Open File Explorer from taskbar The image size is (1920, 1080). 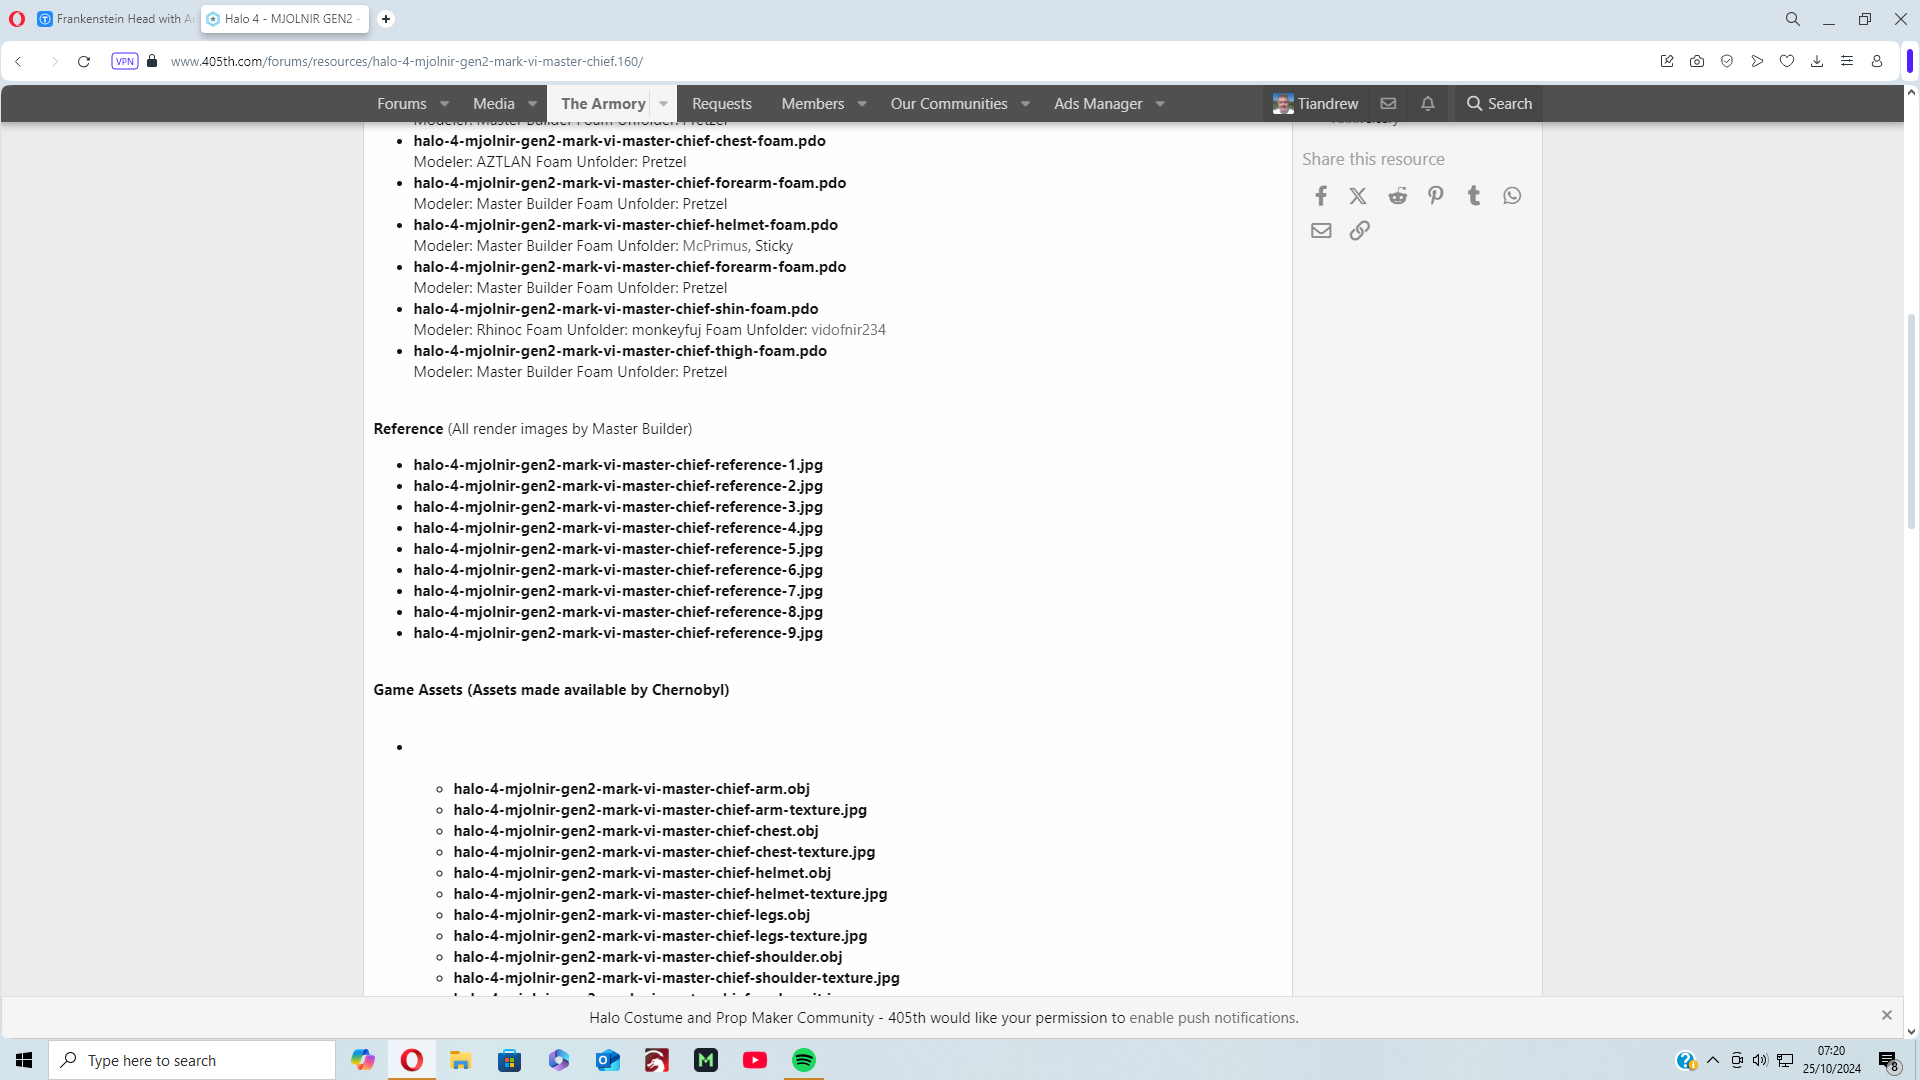pos(460,1060)
